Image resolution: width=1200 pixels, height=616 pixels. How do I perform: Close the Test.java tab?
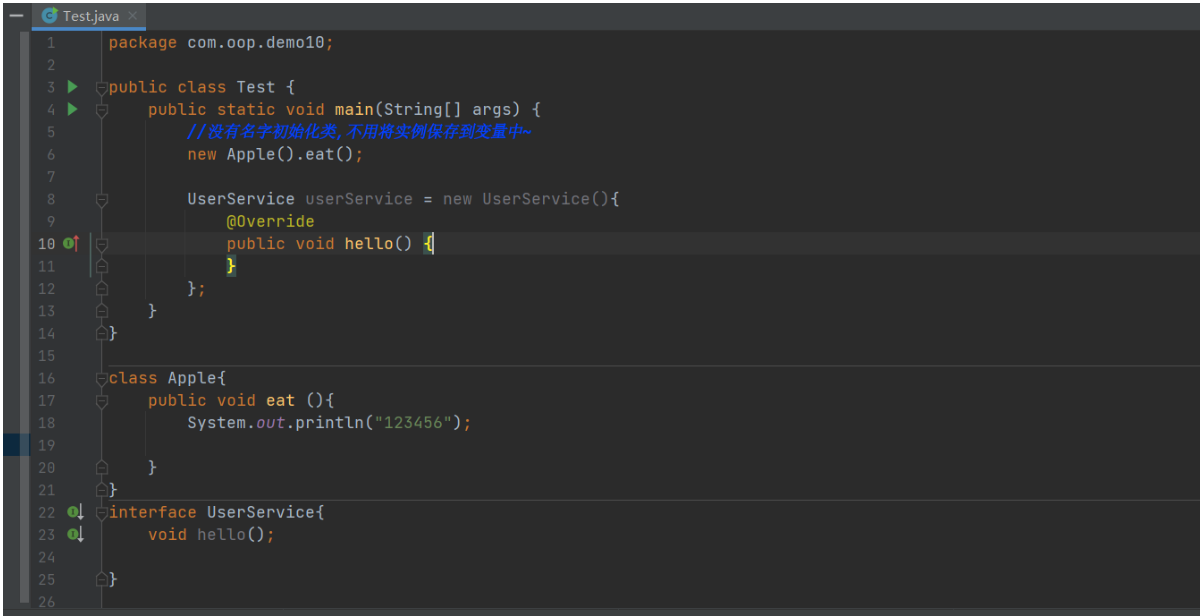131,16
